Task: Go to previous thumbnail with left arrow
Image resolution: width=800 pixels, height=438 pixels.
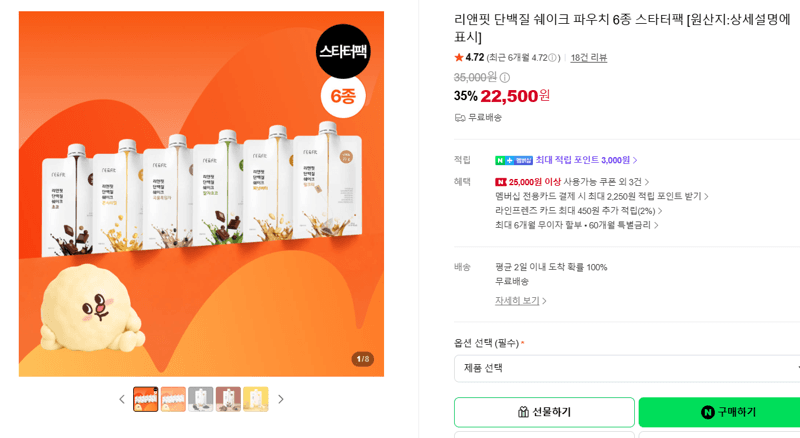Action: coord(121,399)
